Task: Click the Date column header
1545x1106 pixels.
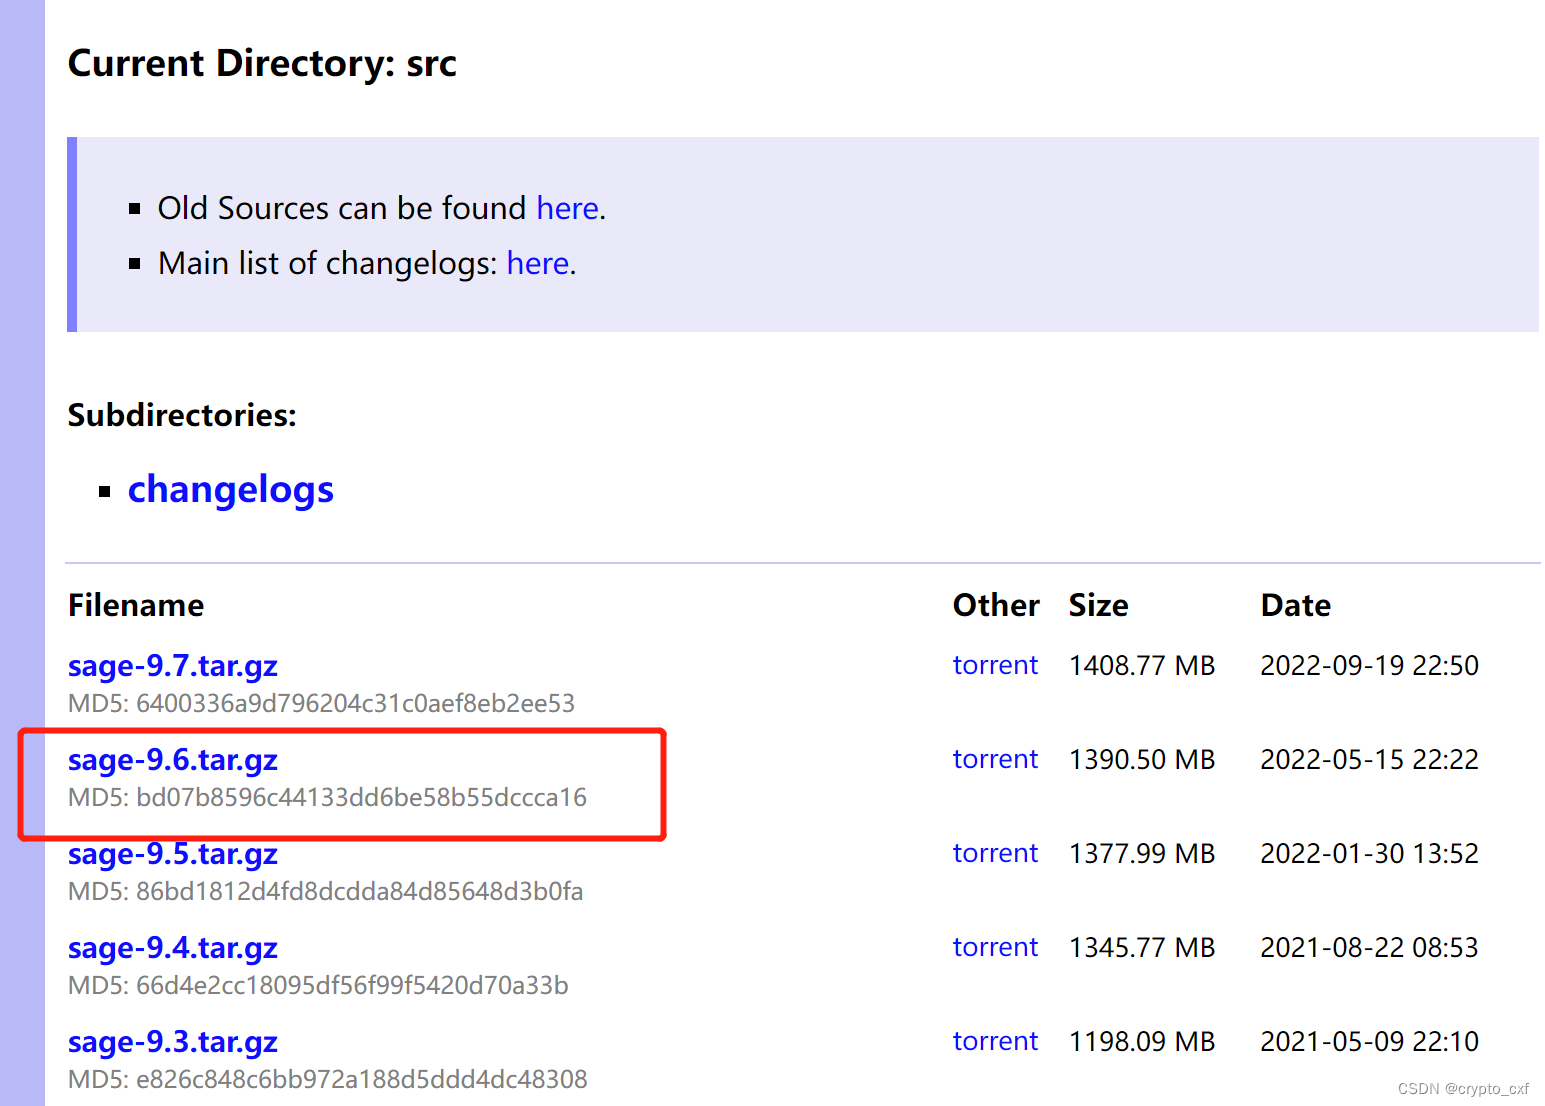Action: (x=1295, y=605)
